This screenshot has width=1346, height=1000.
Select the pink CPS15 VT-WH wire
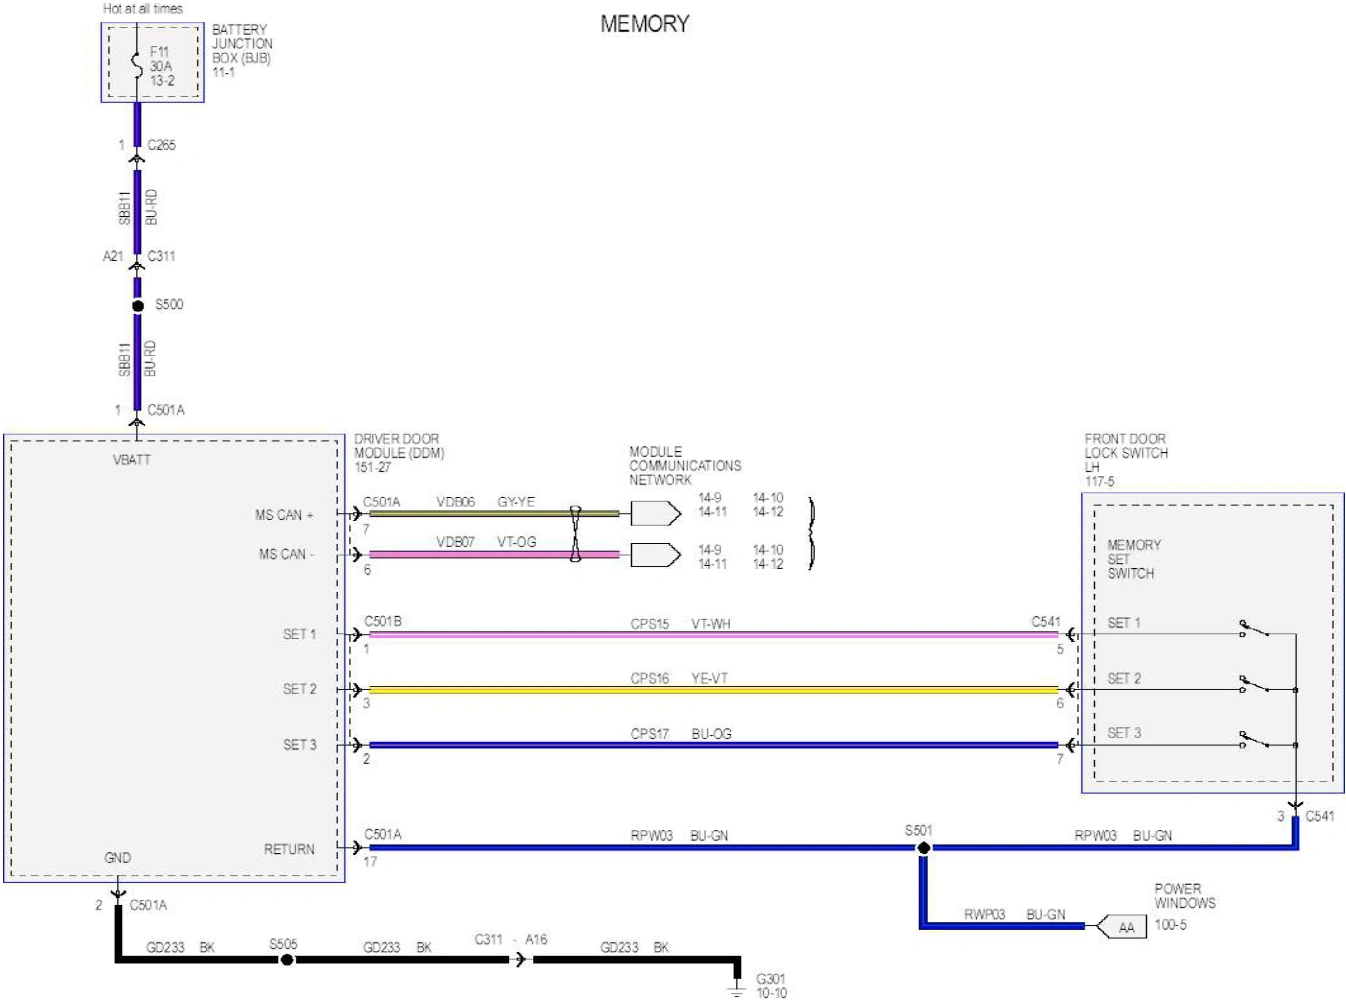(713, 635)
